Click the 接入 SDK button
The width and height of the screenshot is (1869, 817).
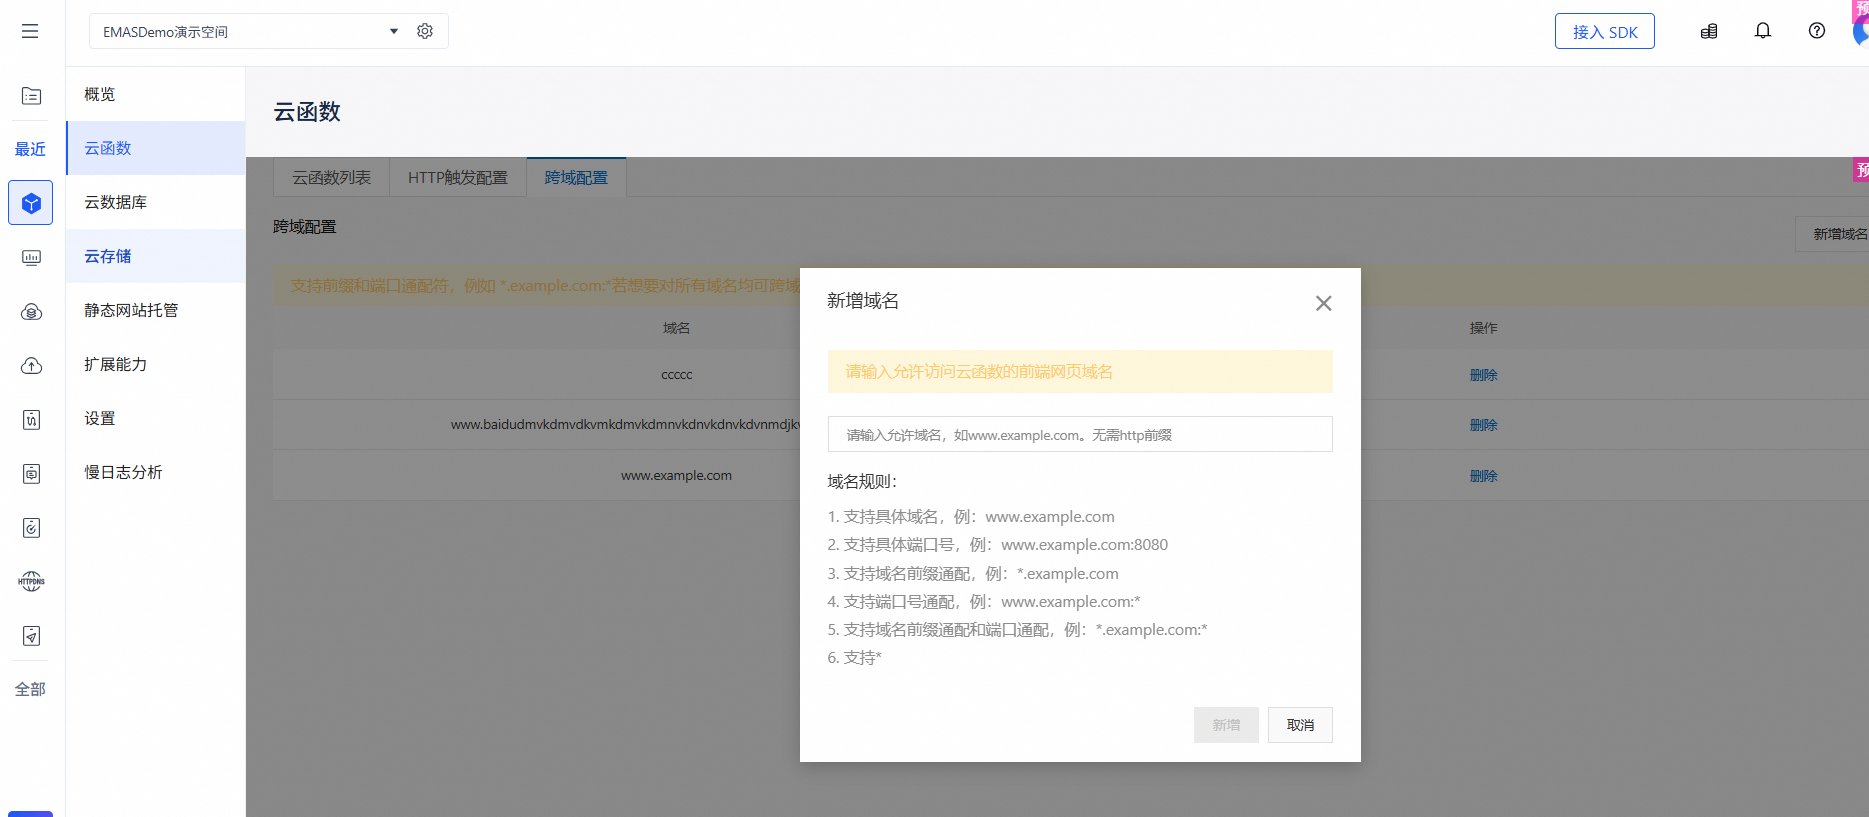pos(1604,31)
